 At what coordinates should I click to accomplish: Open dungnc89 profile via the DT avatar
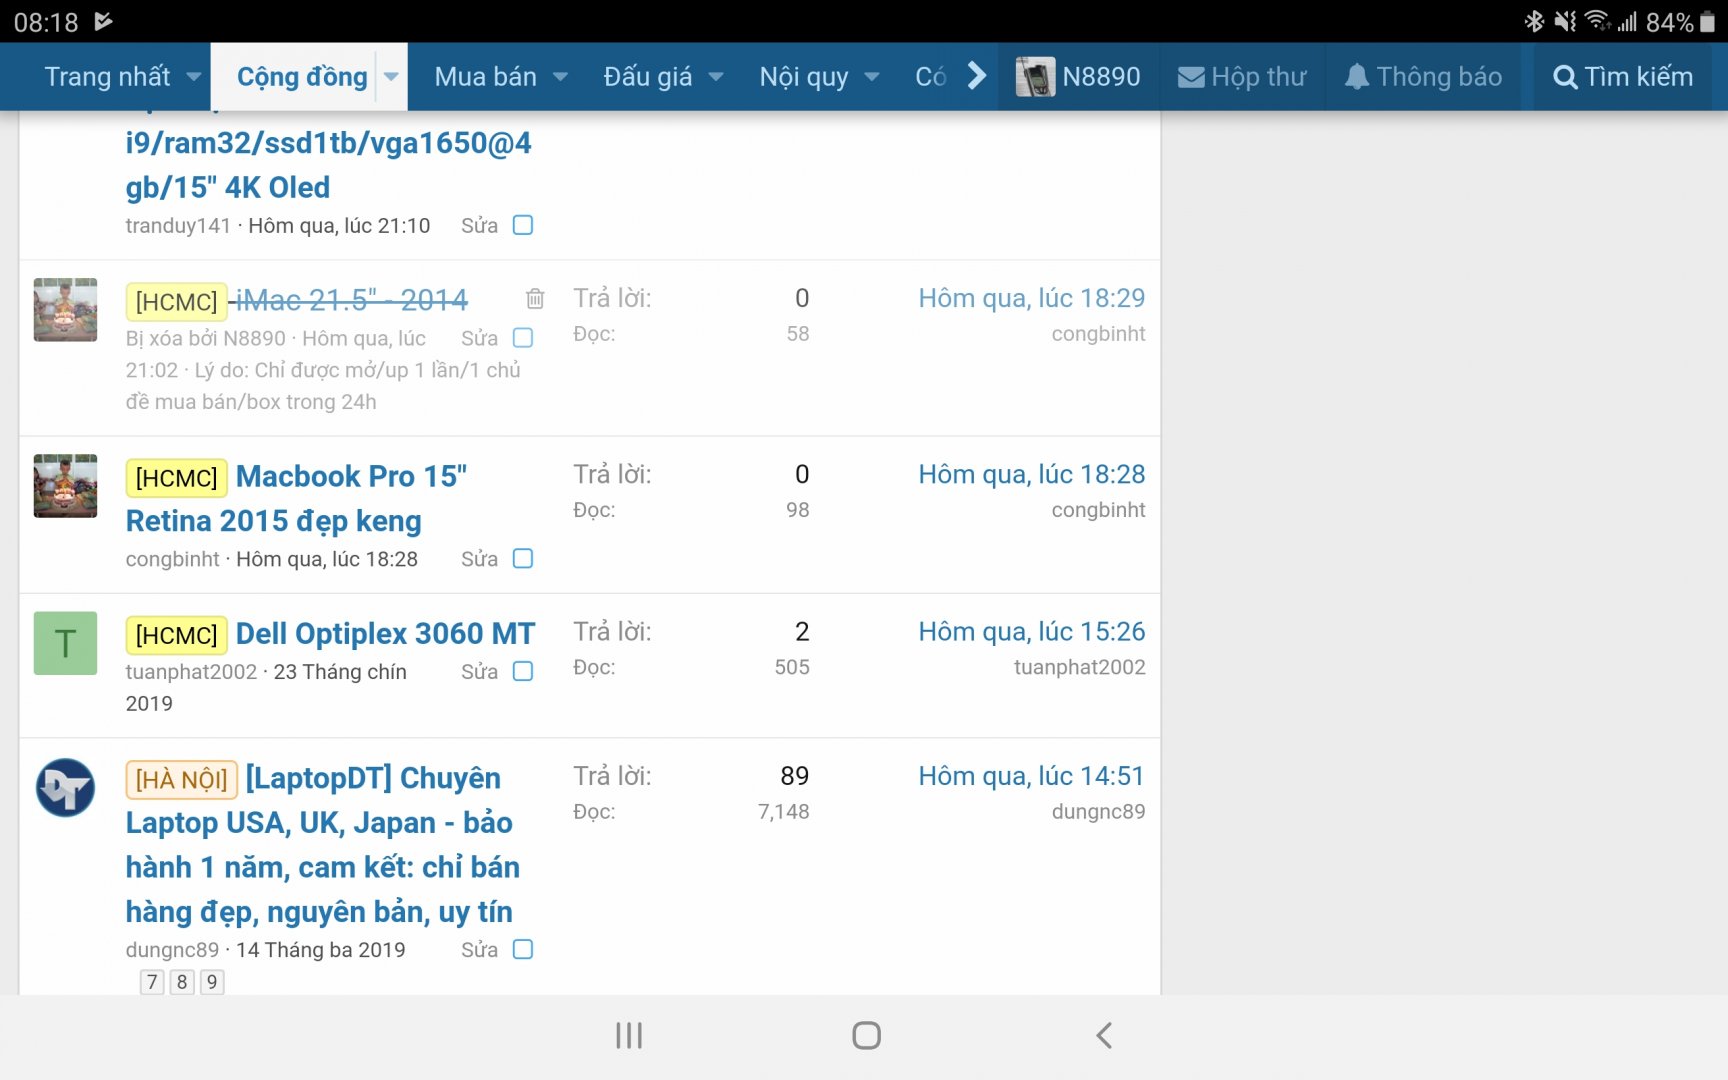(64, 788)
